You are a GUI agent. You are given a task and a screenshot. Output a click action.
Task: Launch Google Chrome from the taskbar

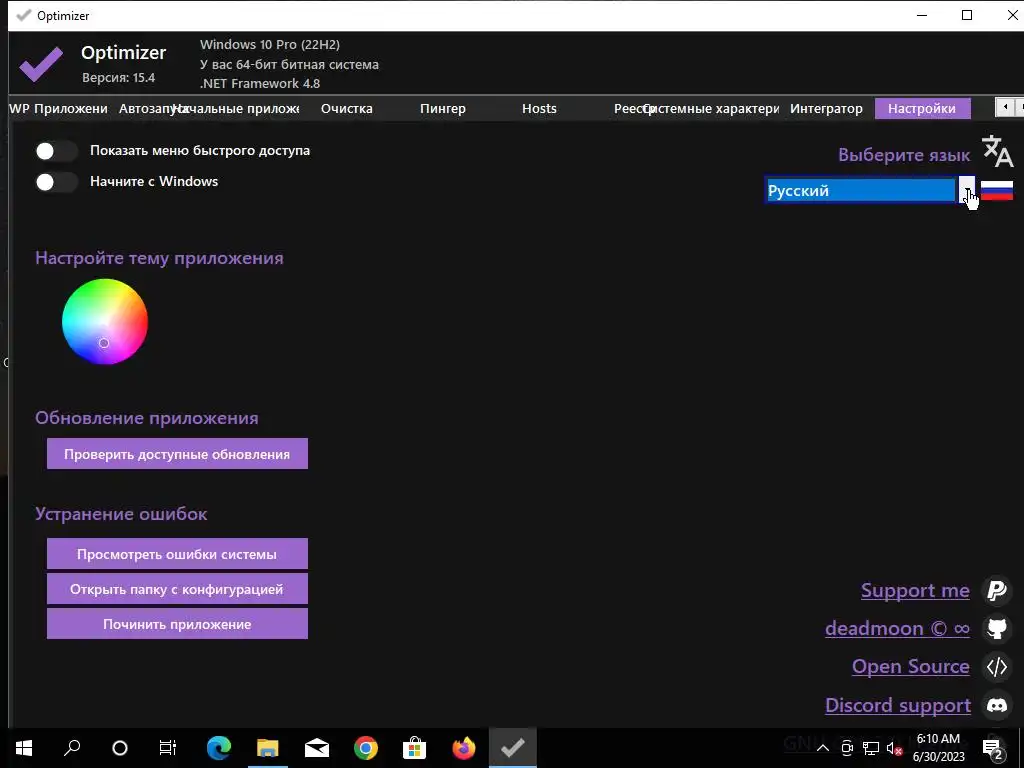coord(366,748)
